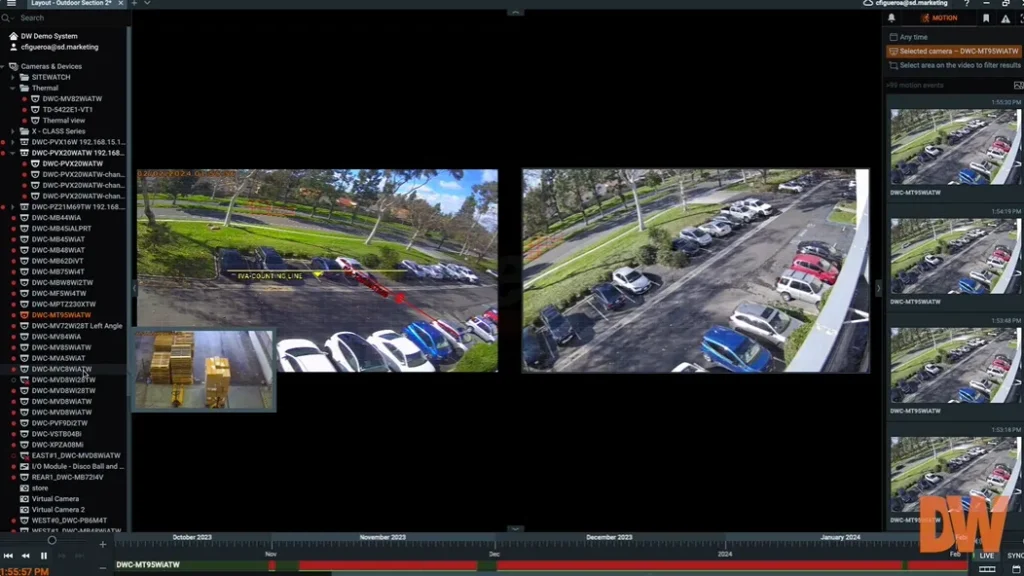Open the 1:53:48 PM motion event thumbnail

click(x=954, y=365)
